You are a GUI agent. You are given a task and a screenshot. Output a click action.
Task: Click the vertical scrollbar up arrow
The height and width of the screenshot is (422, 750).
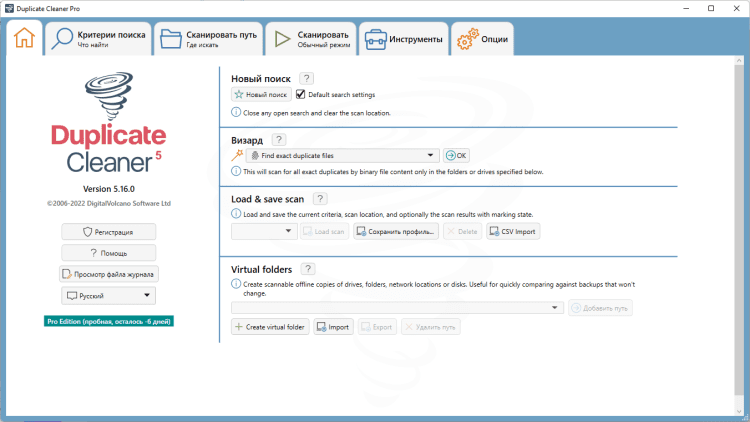point(739,61)
